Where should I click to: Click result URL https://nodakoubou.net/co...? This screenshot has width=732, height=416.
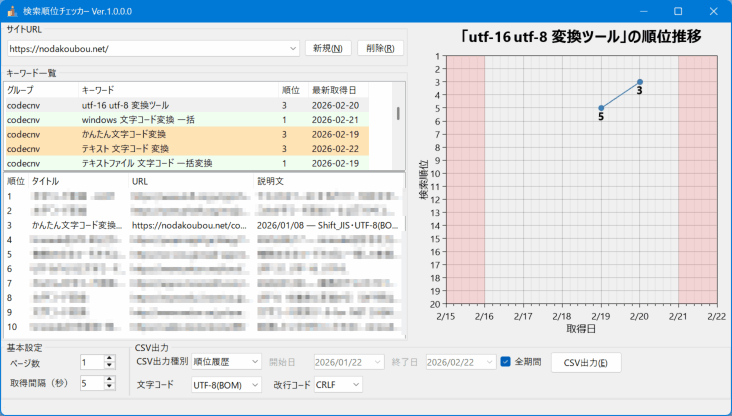189,226
